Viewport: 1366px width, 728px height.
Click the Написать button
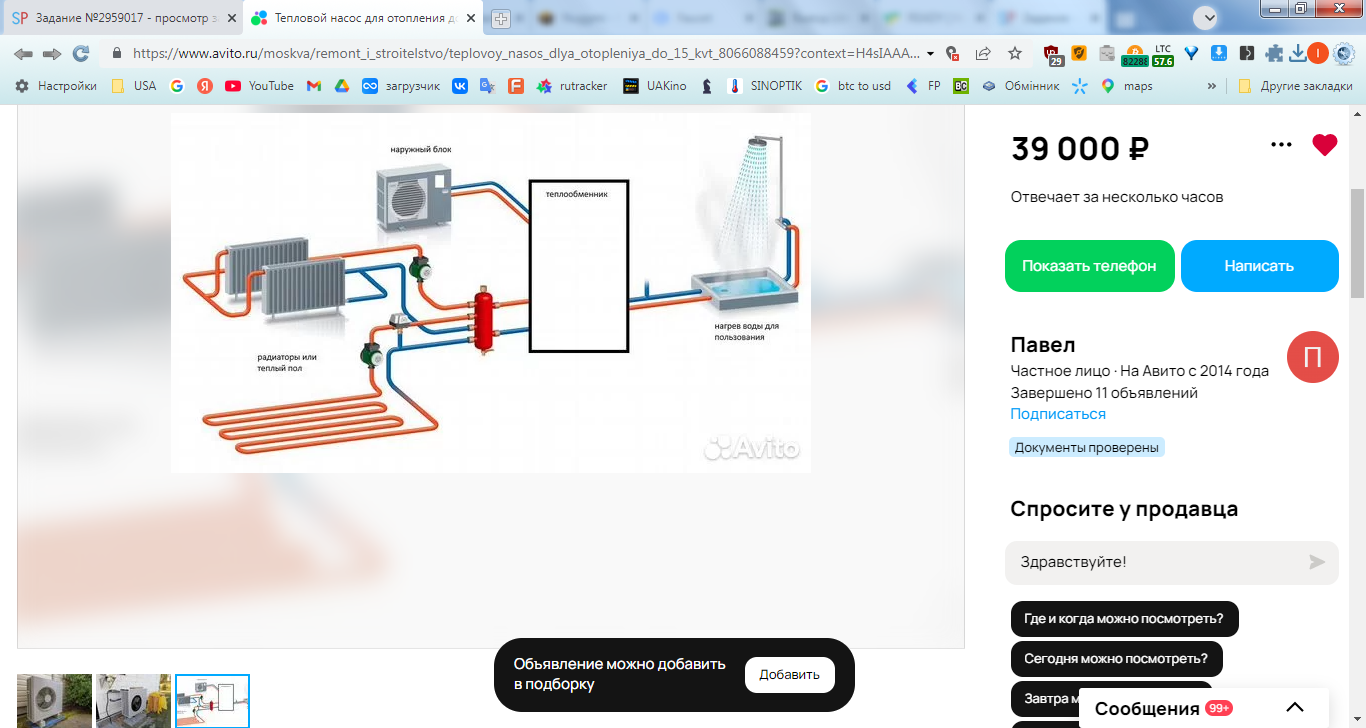coord(1259,266)
